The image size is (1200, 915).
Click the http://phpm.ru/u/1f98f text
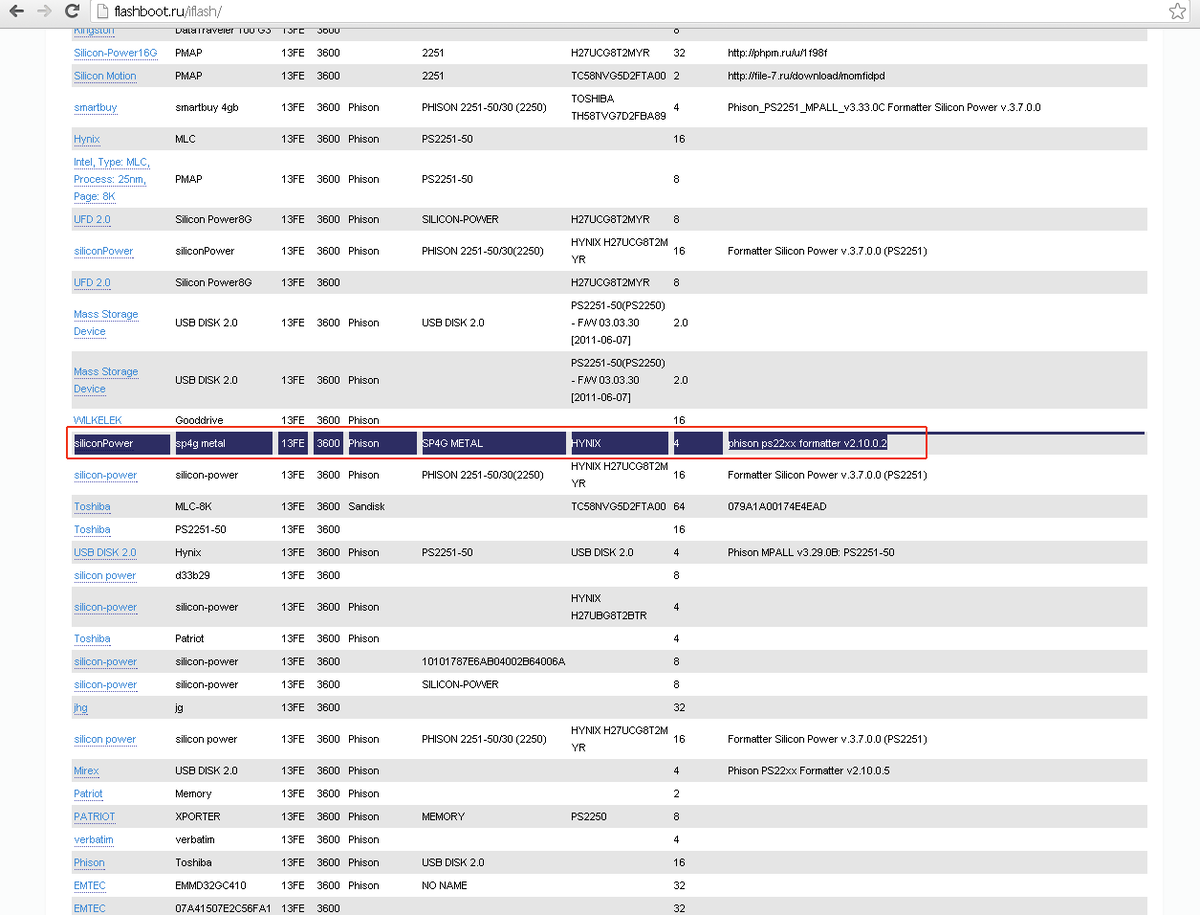point(778,52)
